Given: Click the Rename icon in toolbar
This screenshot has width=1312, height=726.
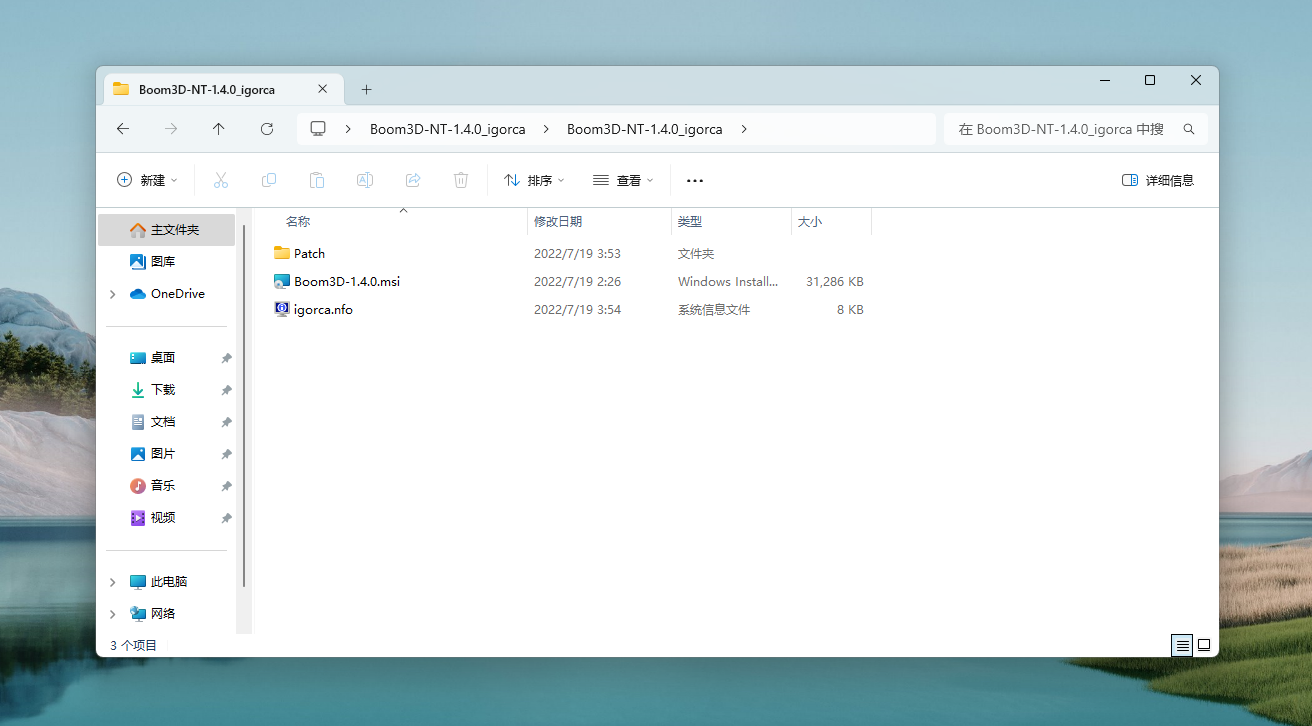Looking at the screenshot, I should 365,180.
